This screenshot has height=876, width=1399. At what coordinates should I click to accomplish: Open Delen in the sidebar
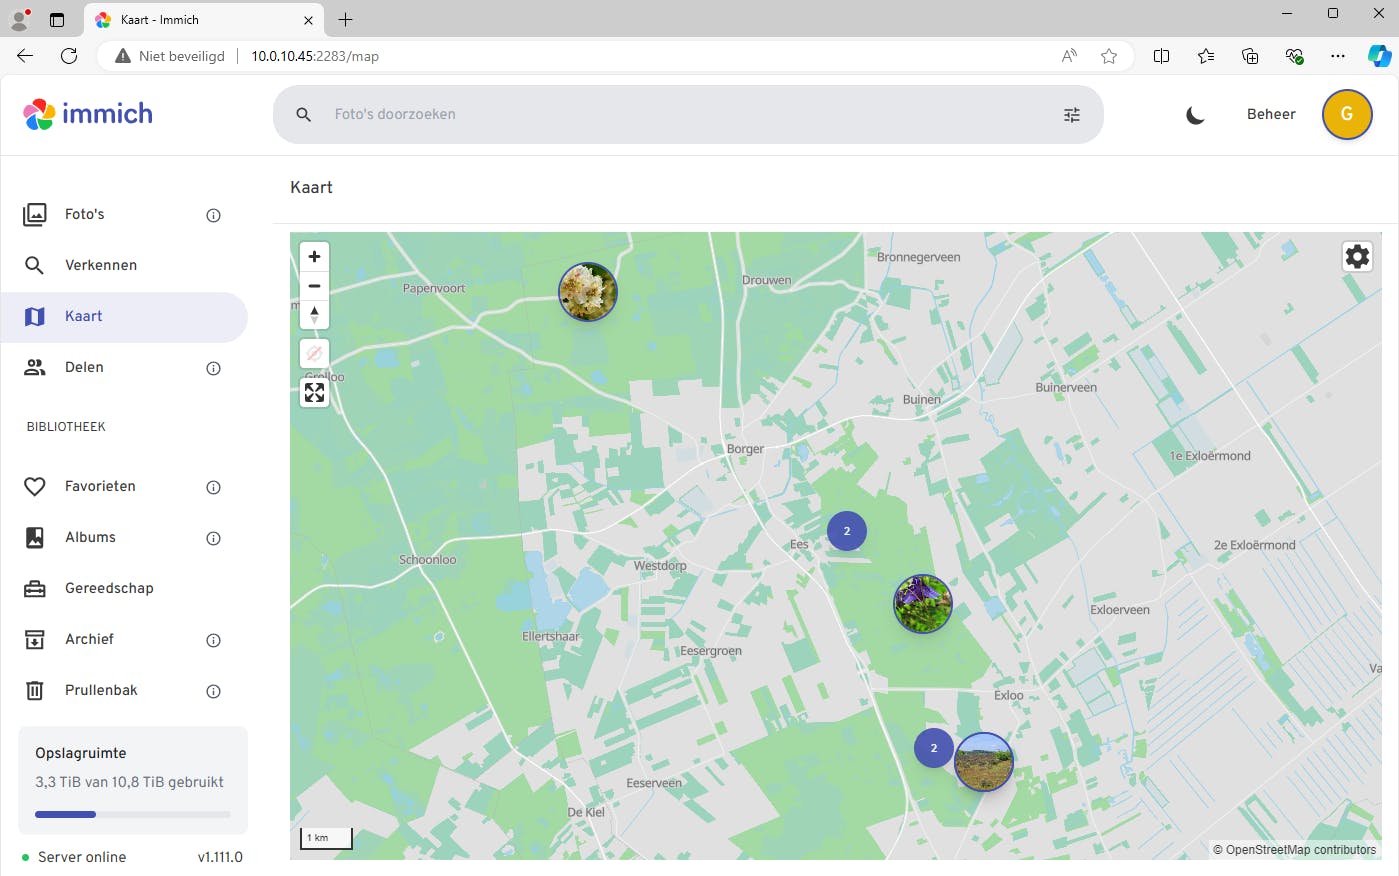coord(125,367)
